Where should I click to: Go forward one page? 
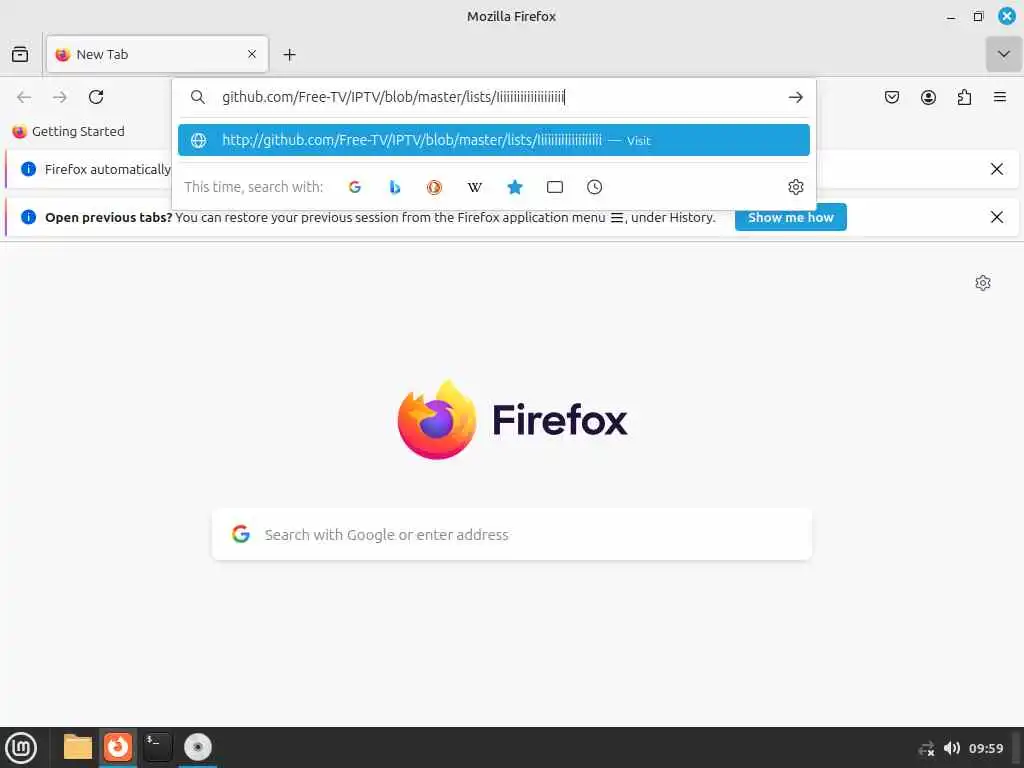point(60,97)
